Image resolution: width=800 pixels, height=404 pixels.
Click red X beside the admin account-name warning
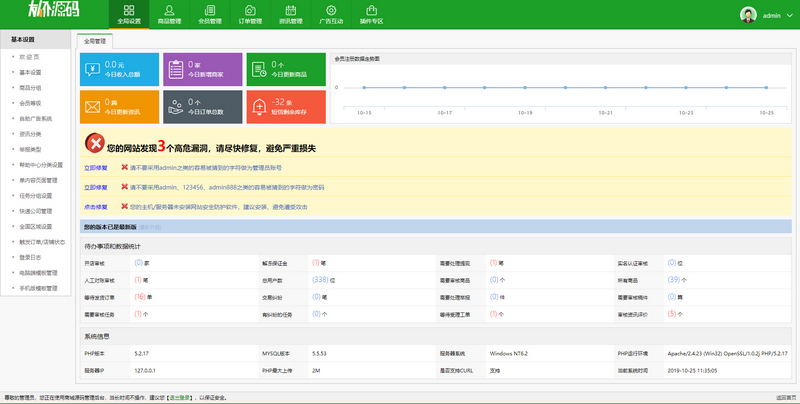point(124,167)
